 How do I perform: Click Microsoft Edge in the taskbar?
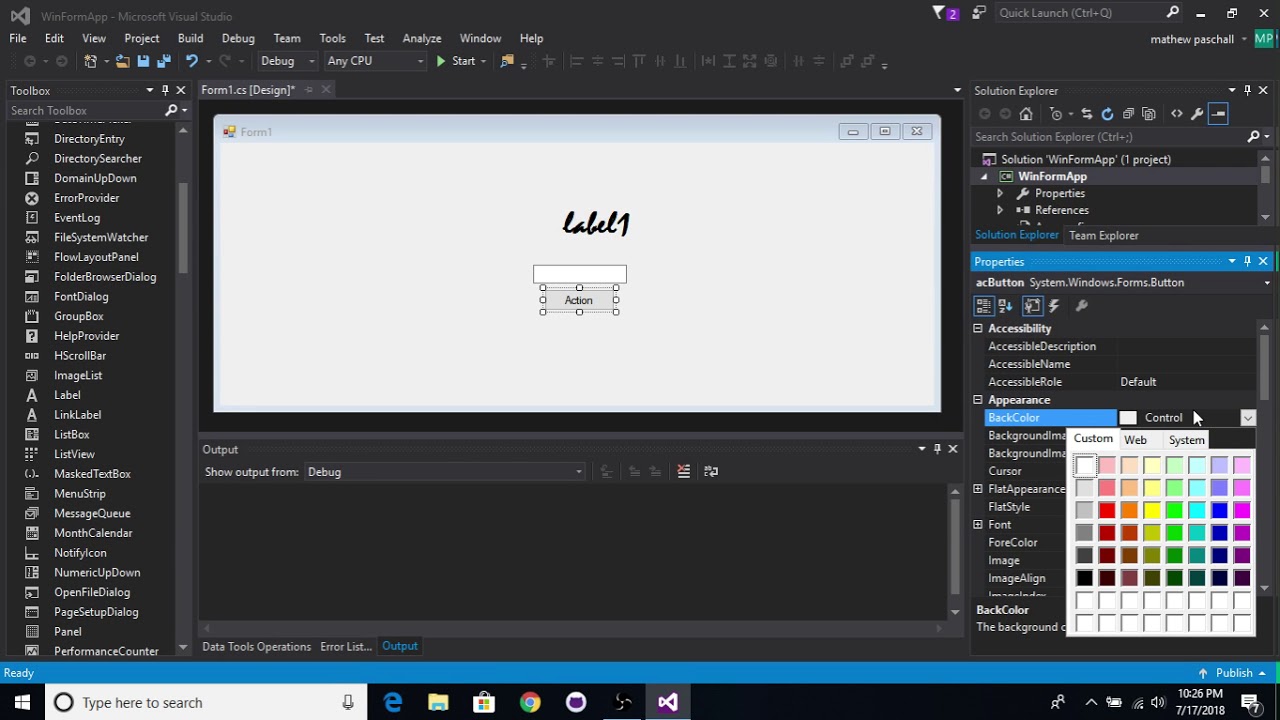tap(392, 702)
